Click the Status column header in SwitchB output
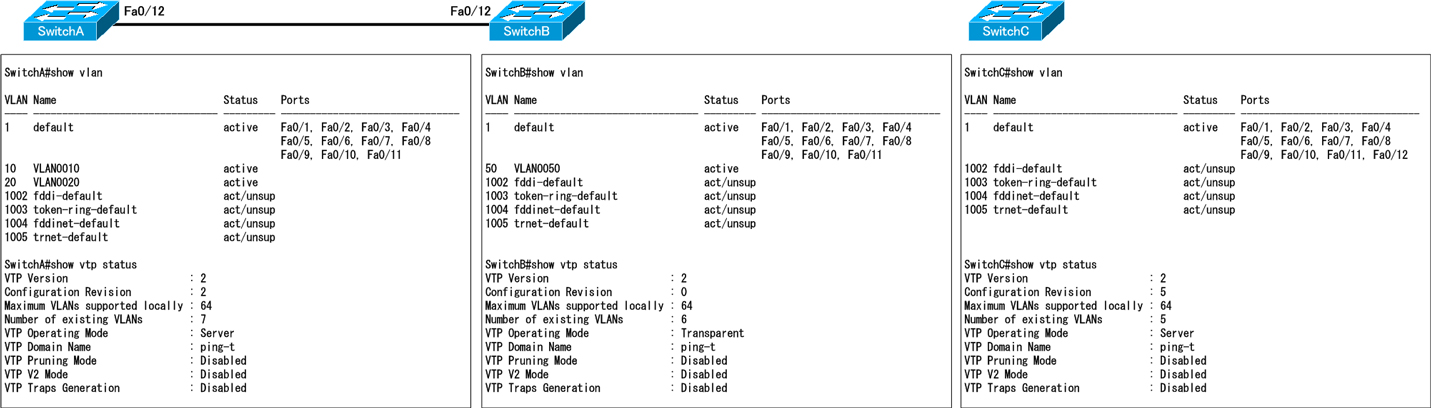The image size is (1431, 408). pos(721,100)
